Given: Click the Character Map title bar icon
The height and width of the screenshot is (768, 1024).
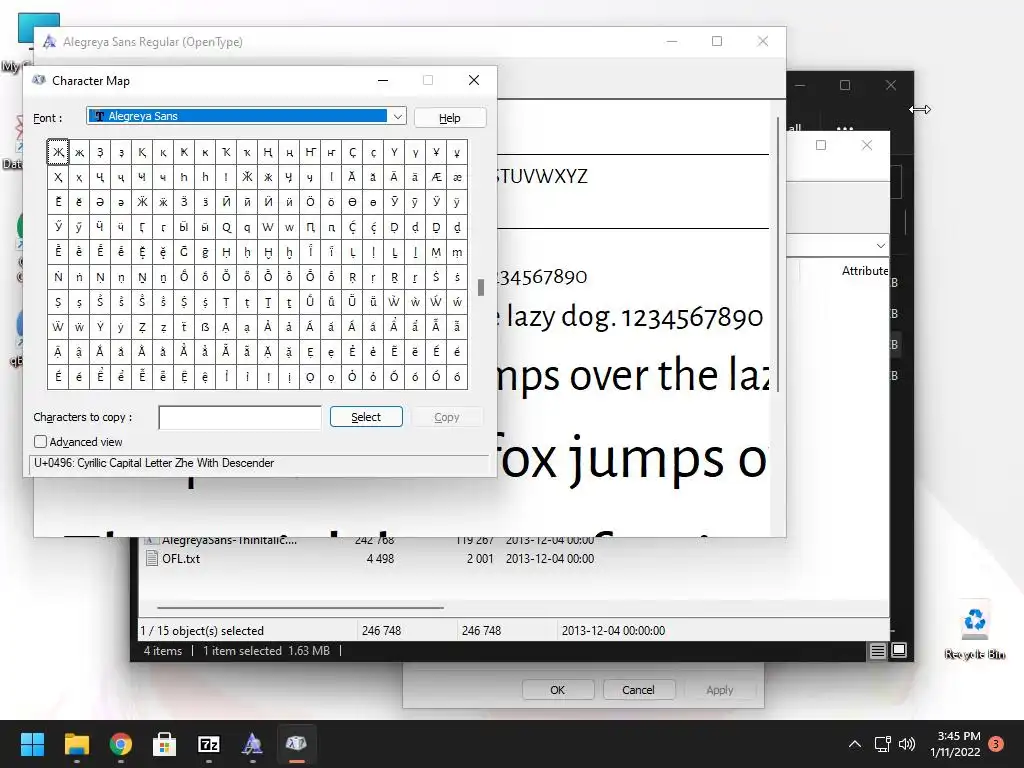Looking at the screenshot, I should [x=39, y=80].
